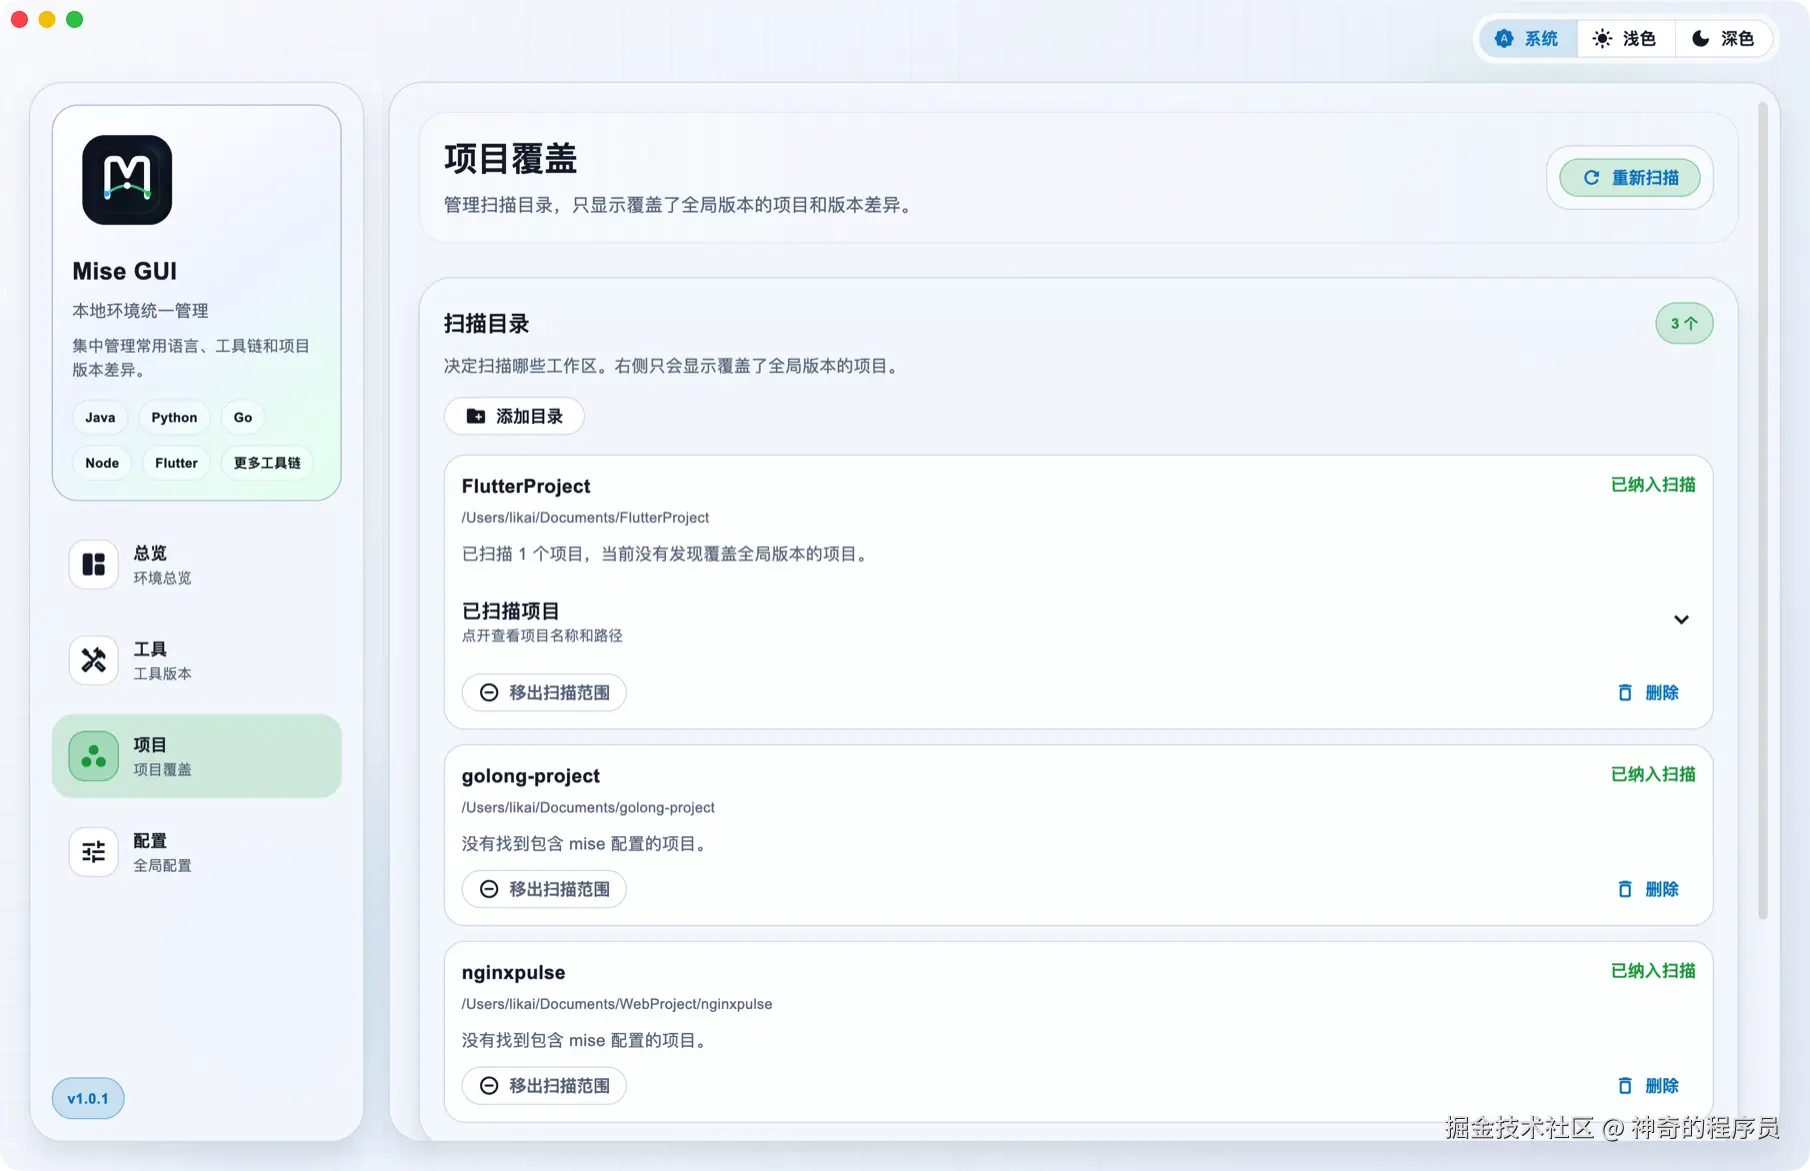Click 已纳入扫描 status on nginxpulse
Screen dimensions: 1810x1171
pyautogui.click(x=1653, y=971)
